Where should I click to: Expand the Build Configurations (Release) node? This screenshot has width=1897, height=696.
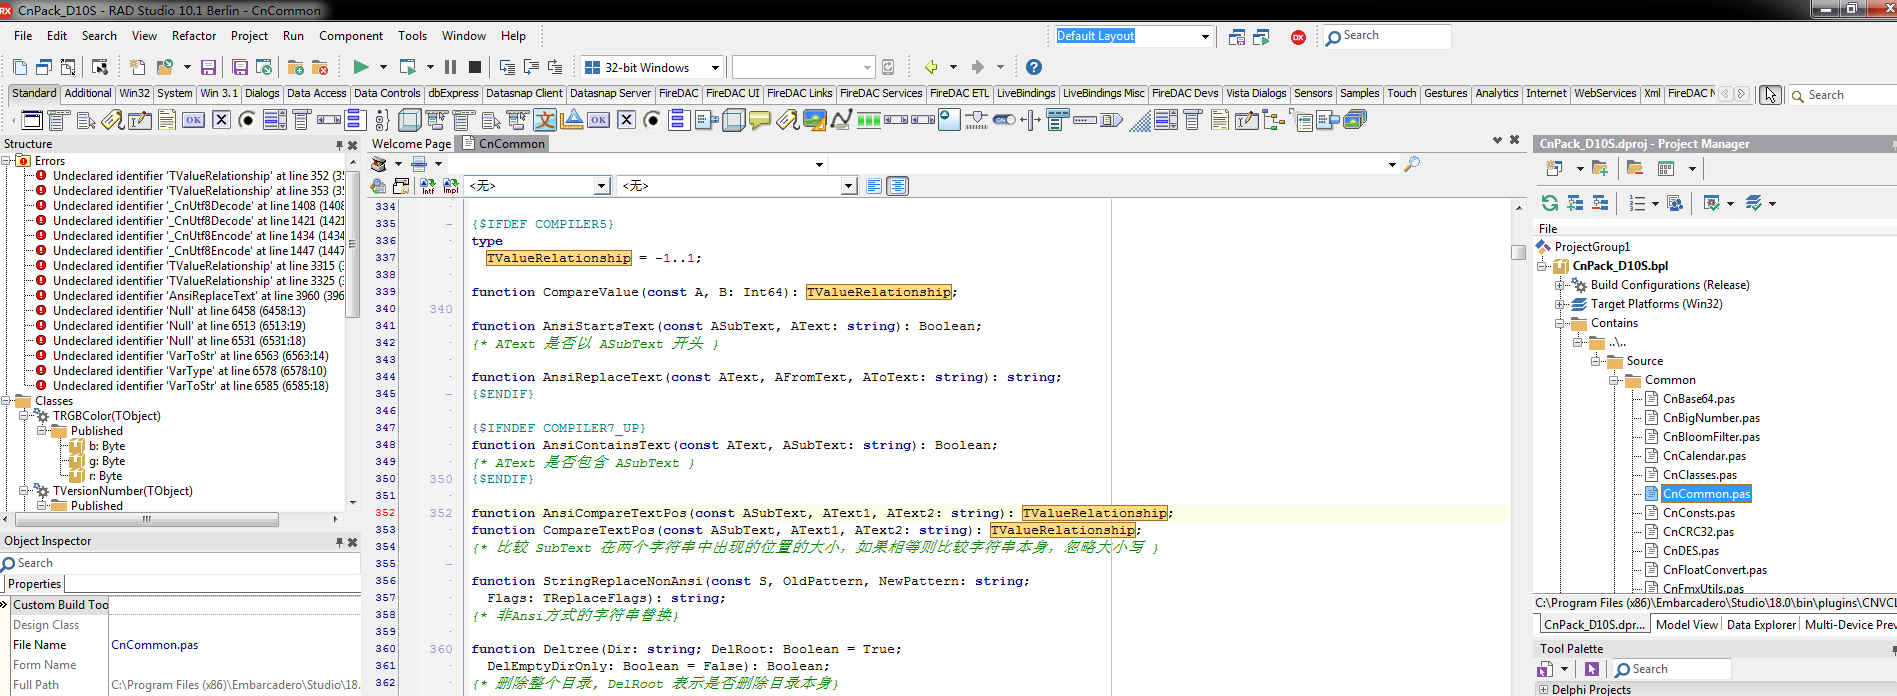(1560, 285)
